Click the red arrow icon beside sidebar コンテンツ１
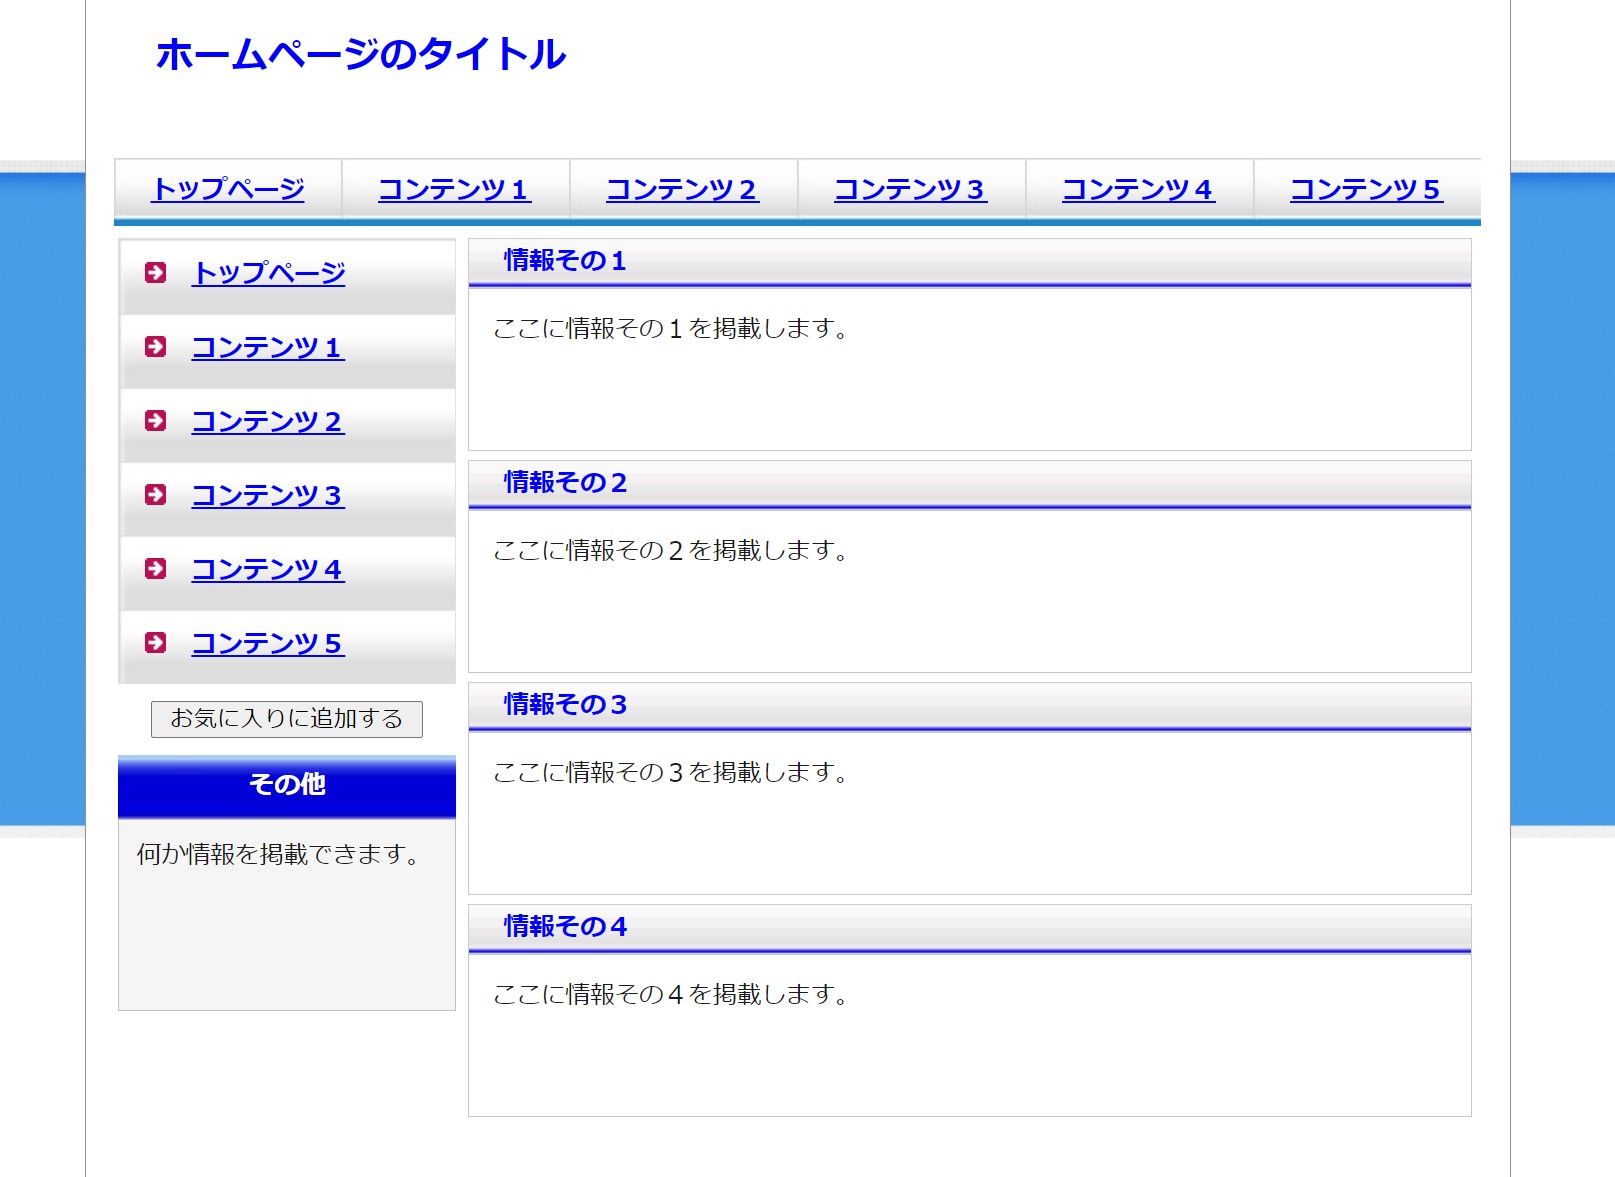This screenshot has width=1615, height=1177. click(155, 346)
